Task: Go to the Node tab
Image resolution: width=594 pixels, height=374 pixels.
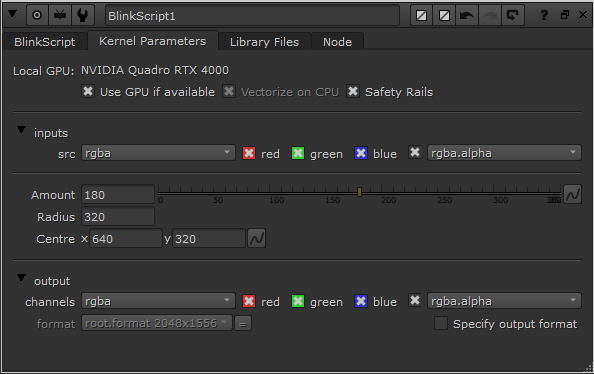Action: point(337,42)
